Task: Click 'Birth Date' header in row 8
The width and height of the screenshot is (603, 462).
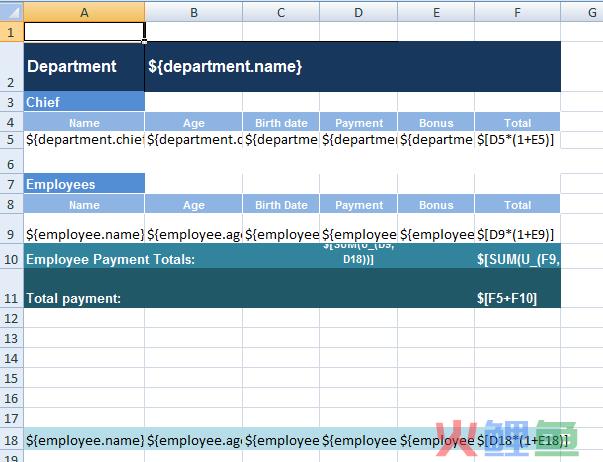Action: (281, 204)
